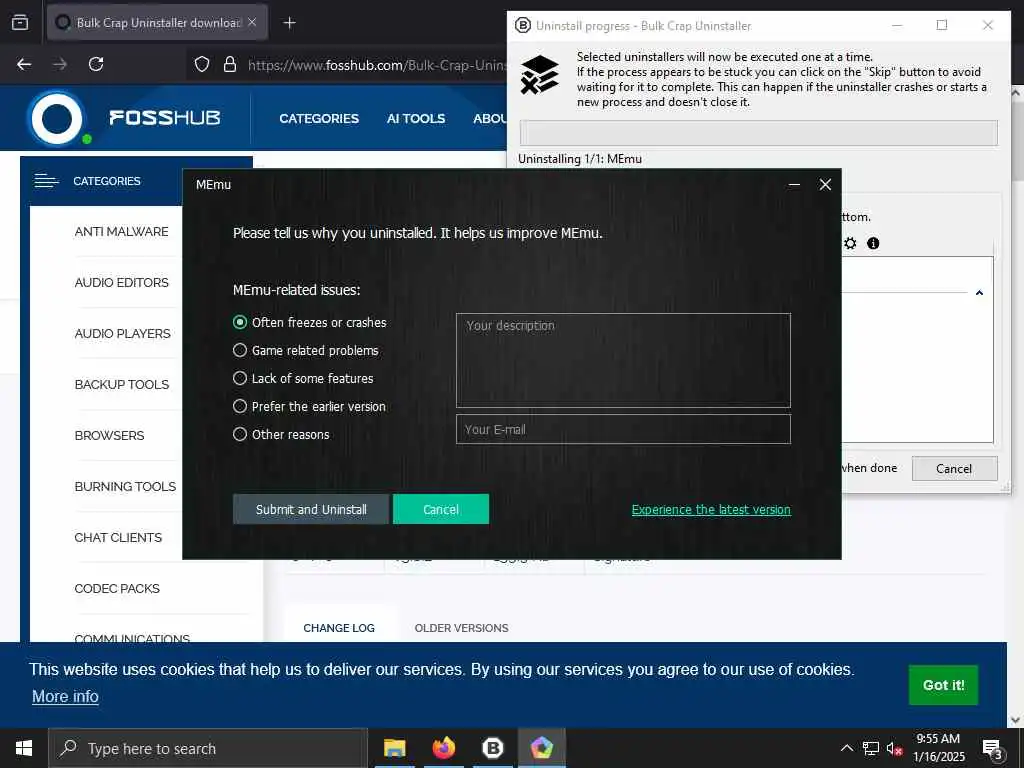Open ANTI MALWARE category
This screenshot has height=768, width=1024.
(x=121, y=232)
